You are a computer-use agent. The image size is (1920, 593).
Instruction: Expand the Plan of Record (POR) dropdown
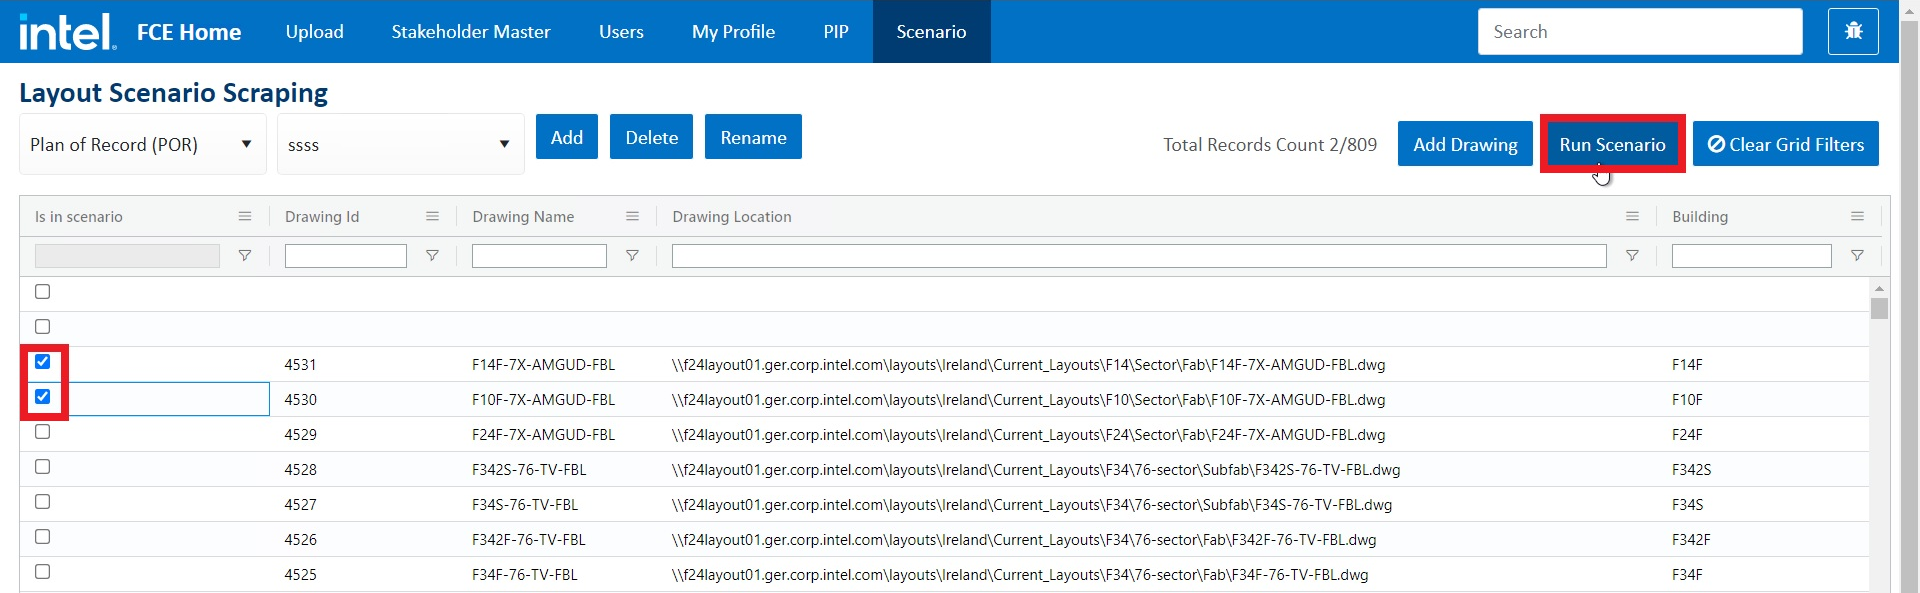point(142,145)
